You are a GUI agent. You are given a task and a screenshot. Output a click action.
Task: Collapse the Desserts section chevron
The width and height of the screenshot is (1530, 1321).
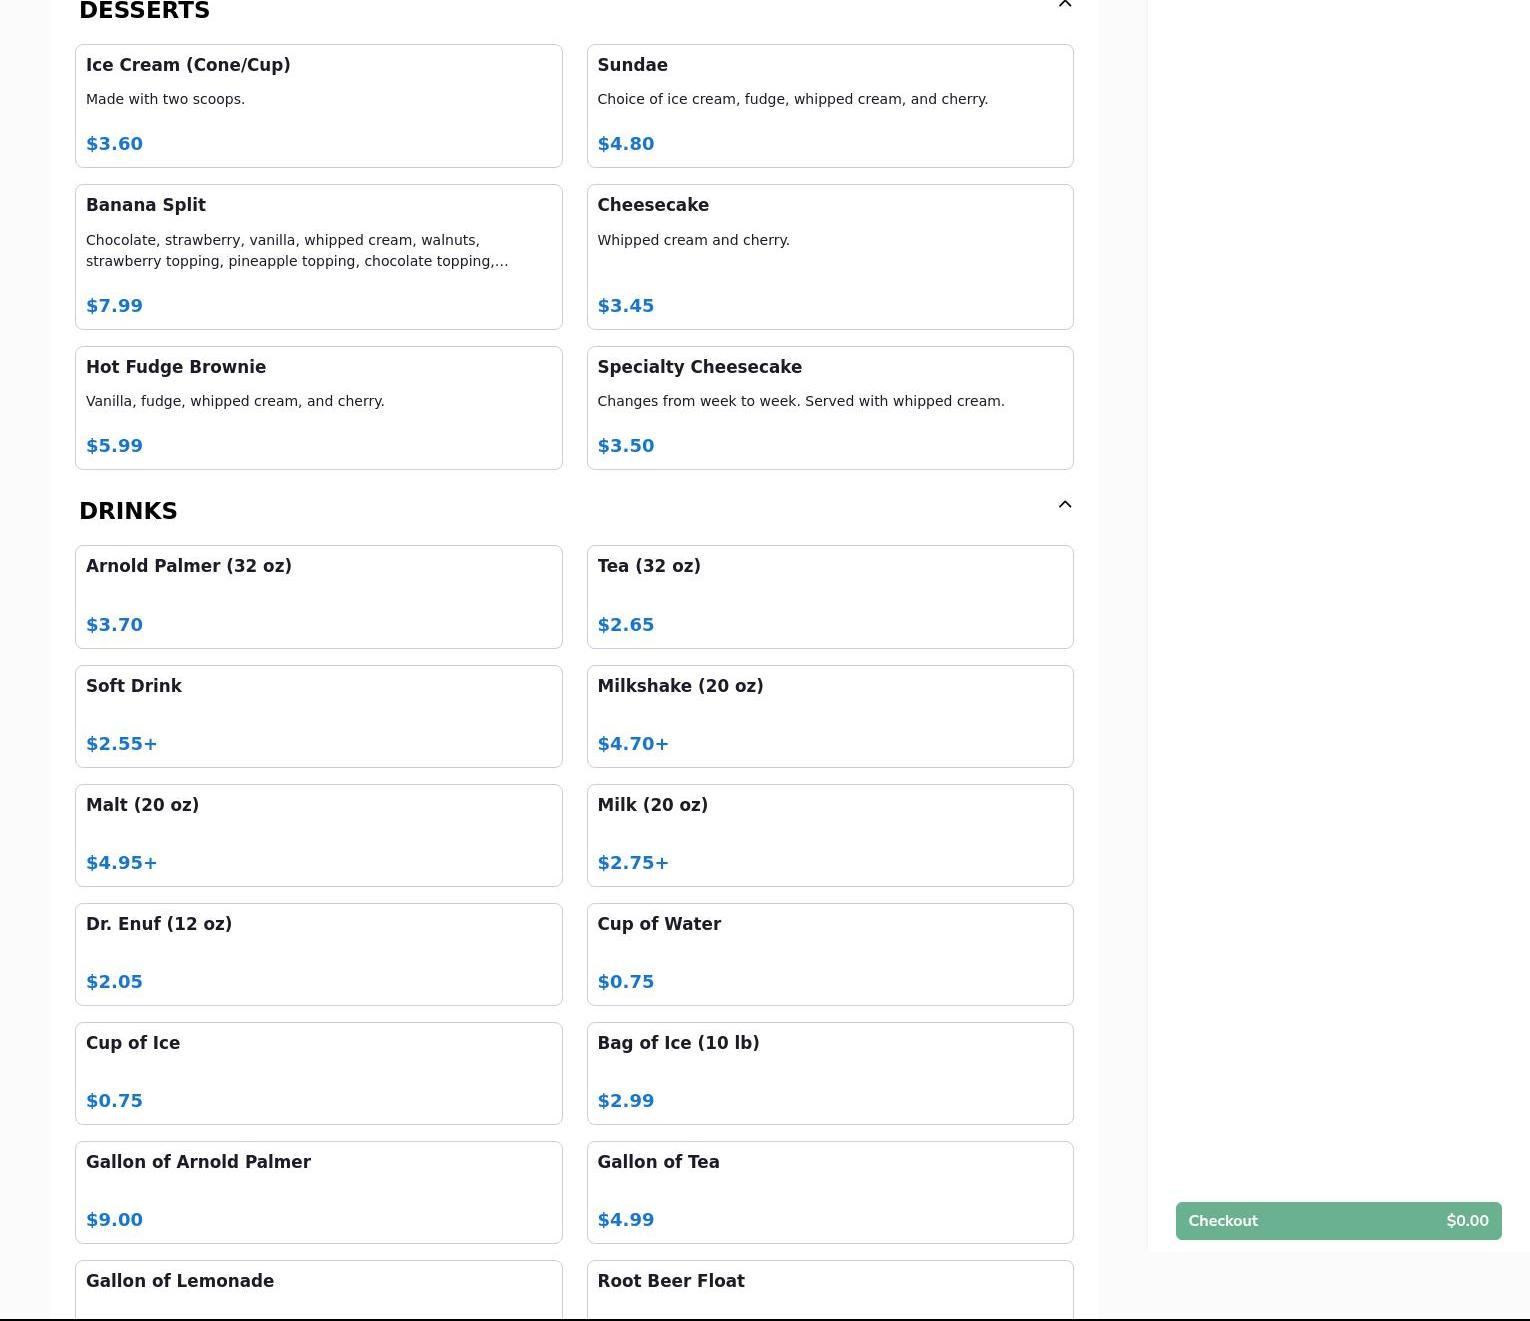pyautogui.click(x=1064, y=5)
